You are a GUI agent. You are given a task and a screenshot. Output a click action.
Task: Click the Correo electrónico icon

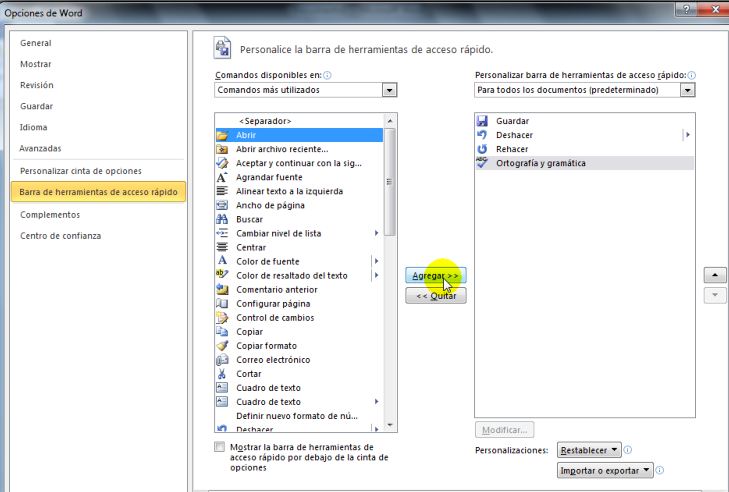click(222, 359)
